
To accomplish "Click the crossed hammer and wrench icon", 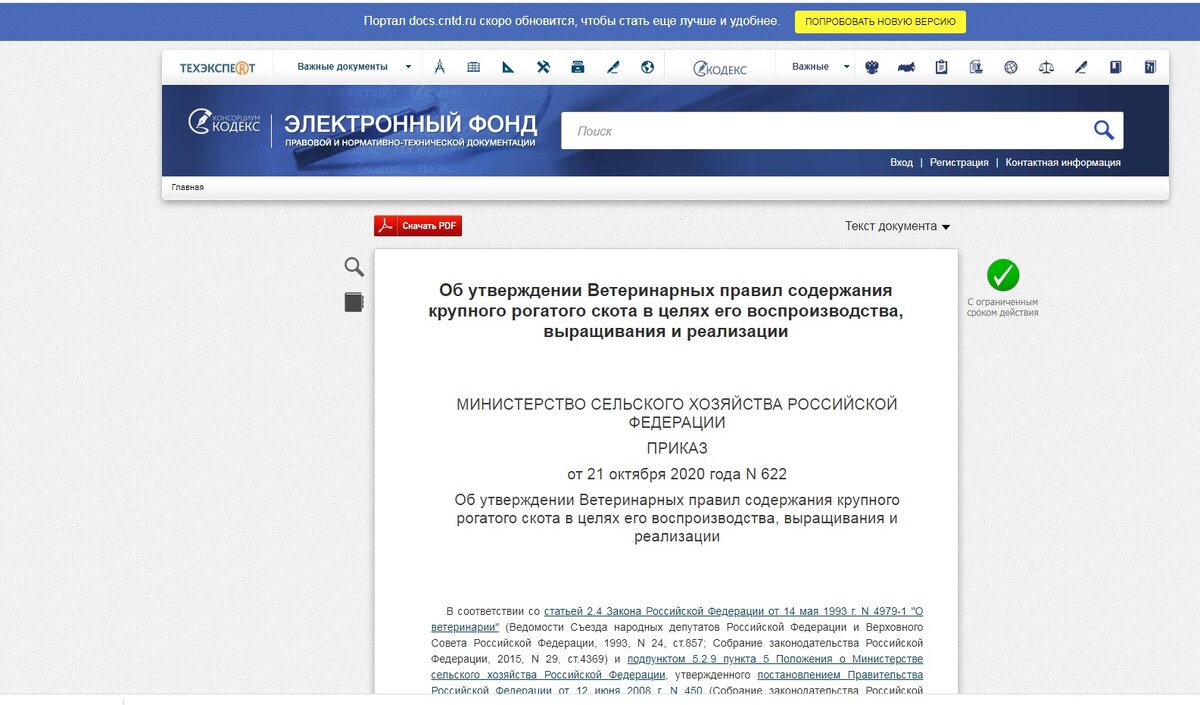I will pyautogui.click(x=543, y=67).
